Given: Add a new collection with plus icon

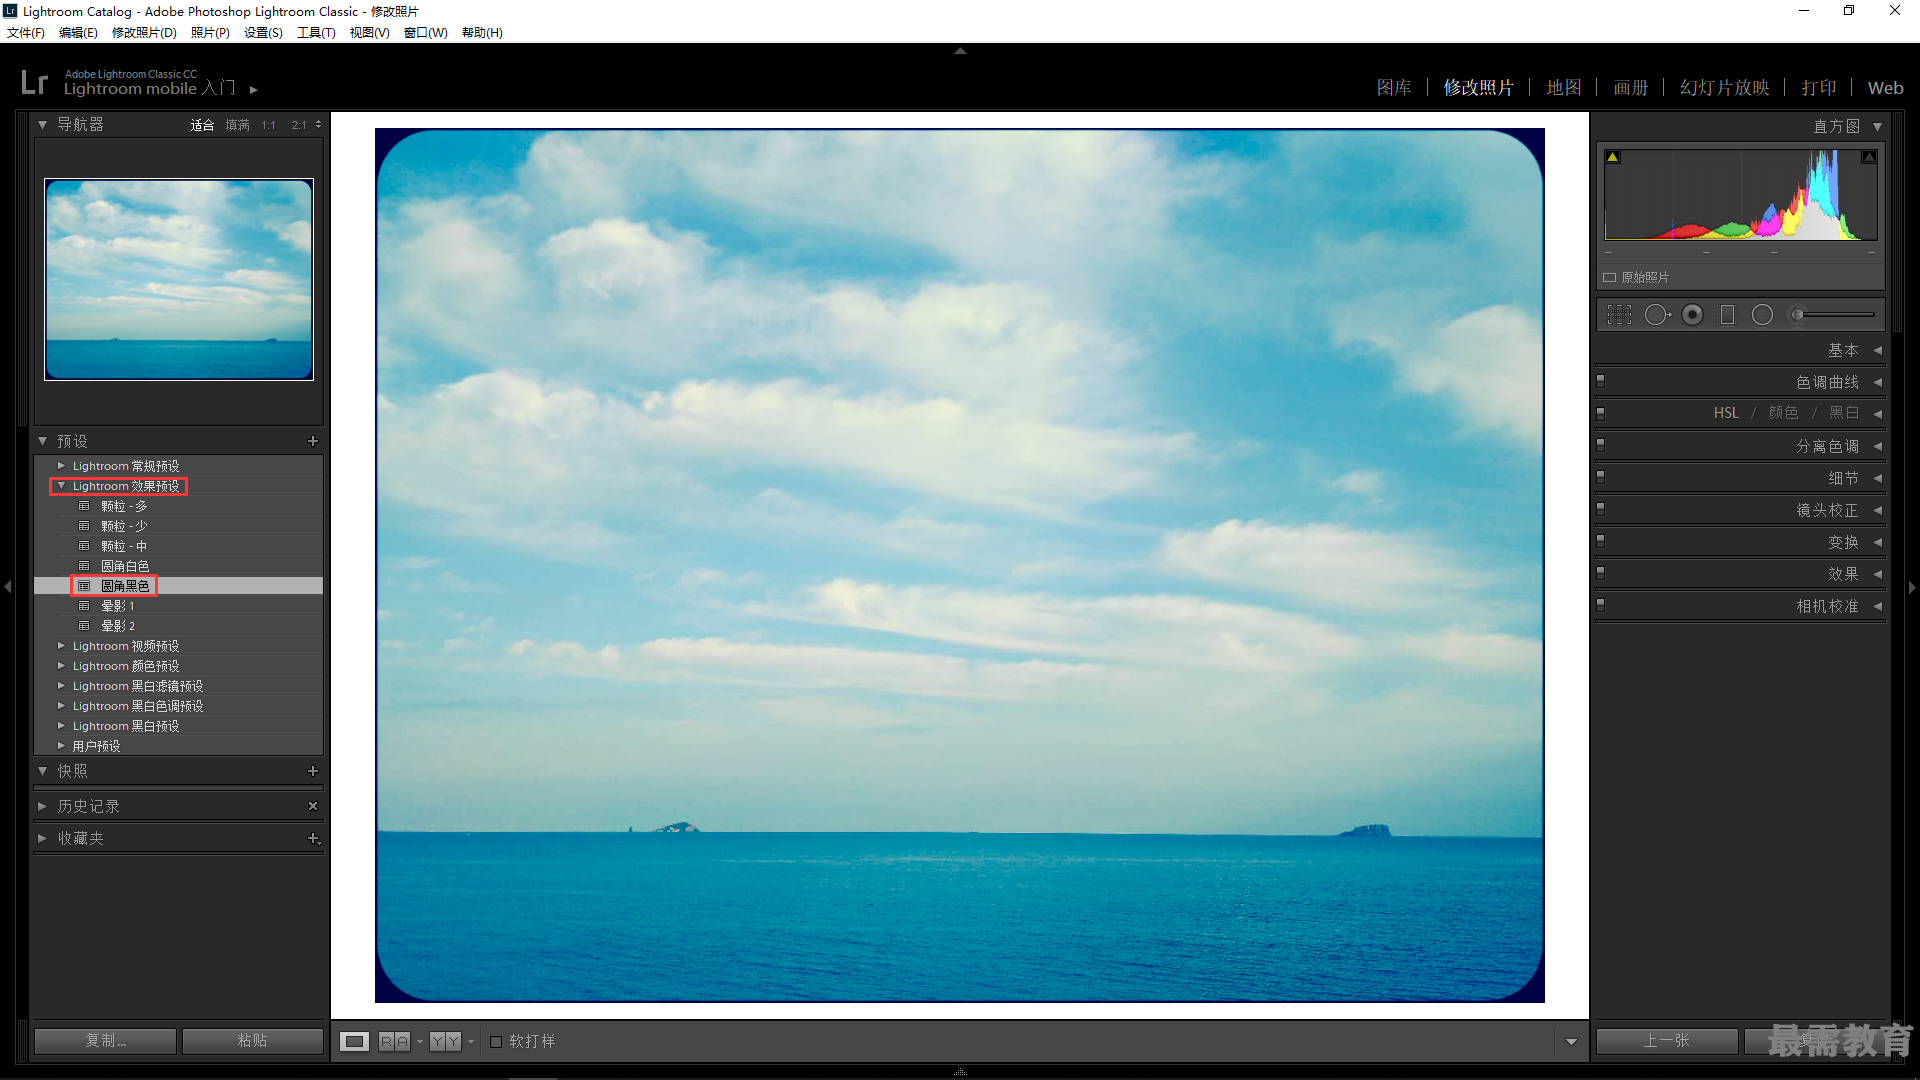Looking at the screenshot, I should (313, 838).
